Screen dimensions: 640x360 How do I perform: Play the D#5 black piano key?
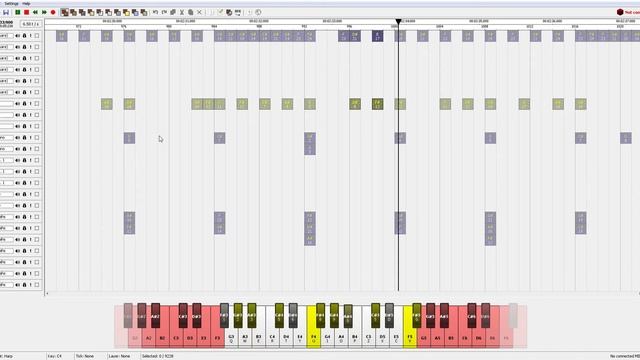click(389, 315)
